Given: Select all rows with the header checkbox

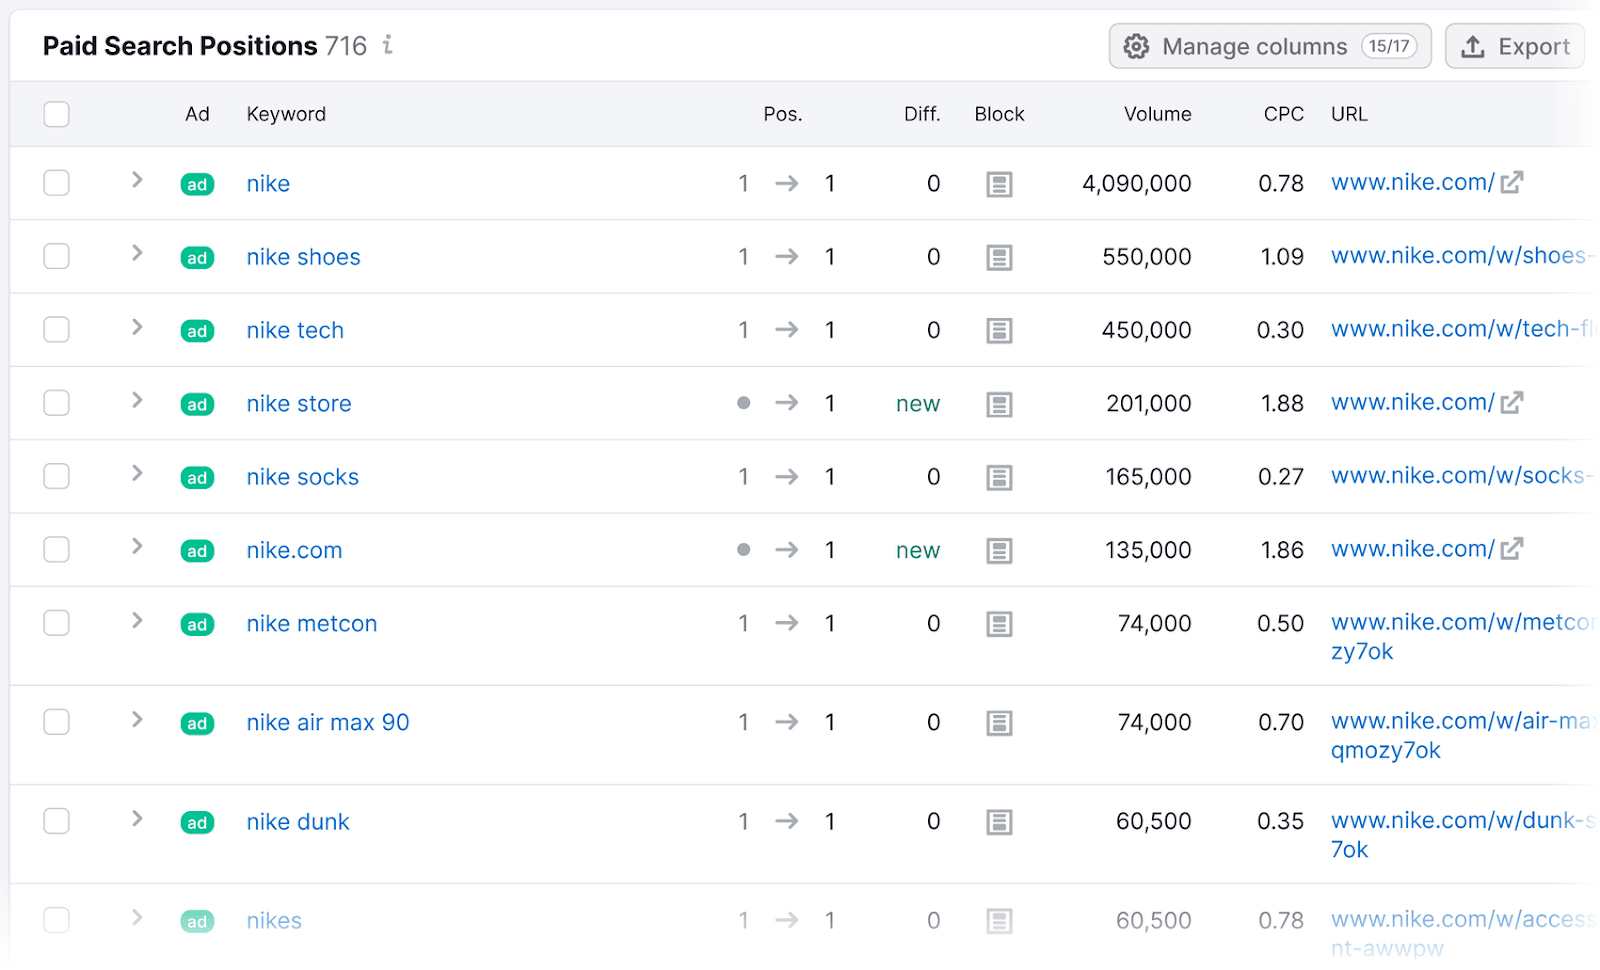Looking at the screenshot, I should click(56, 114).
